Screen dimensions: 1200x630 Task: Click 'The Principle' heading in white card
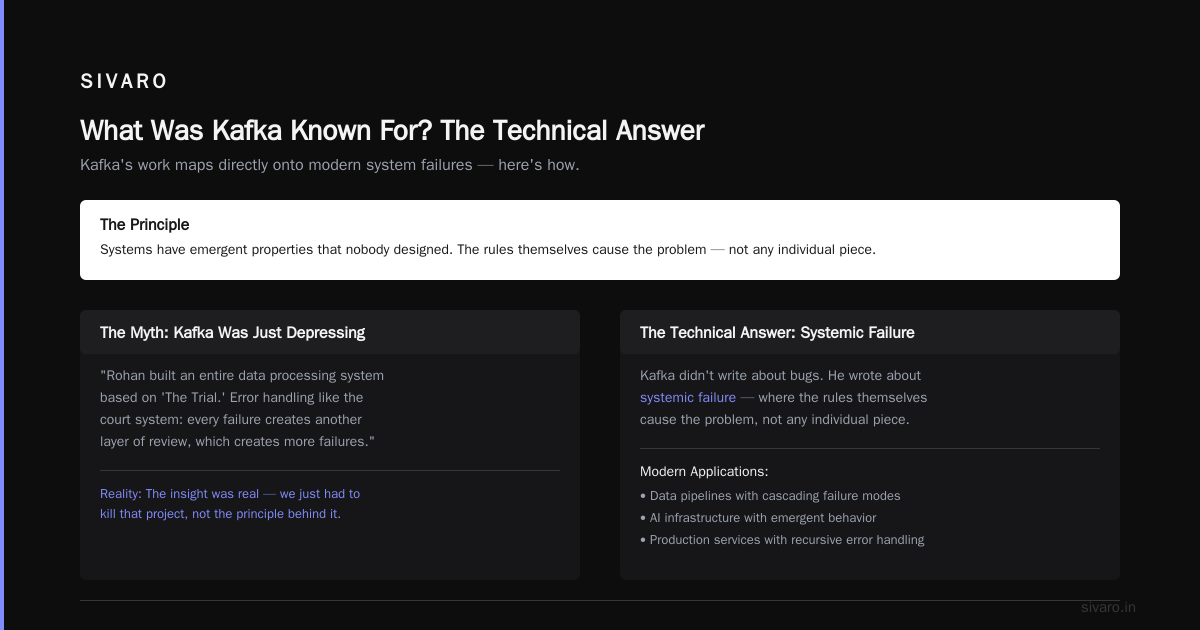tap(145, 225)
